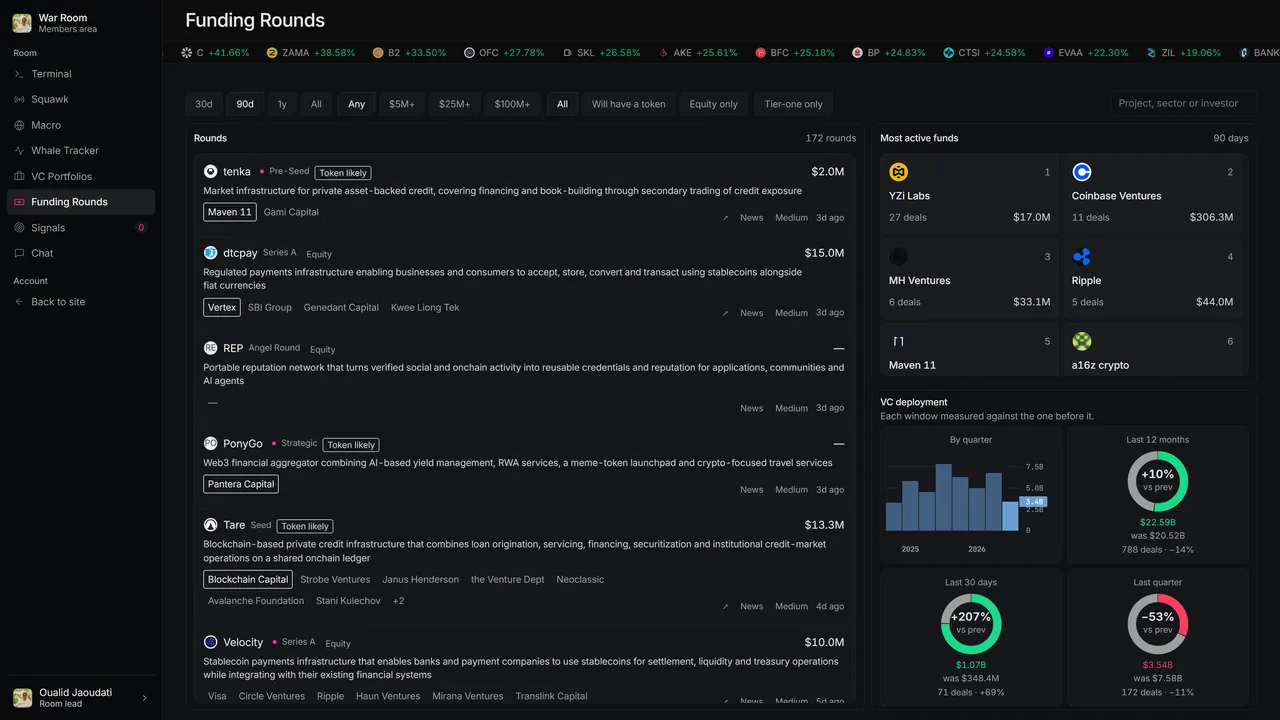Click the Pantera Capital investor tag
Viewport: 1280px width, 720px height.
(x=241, y=484)
